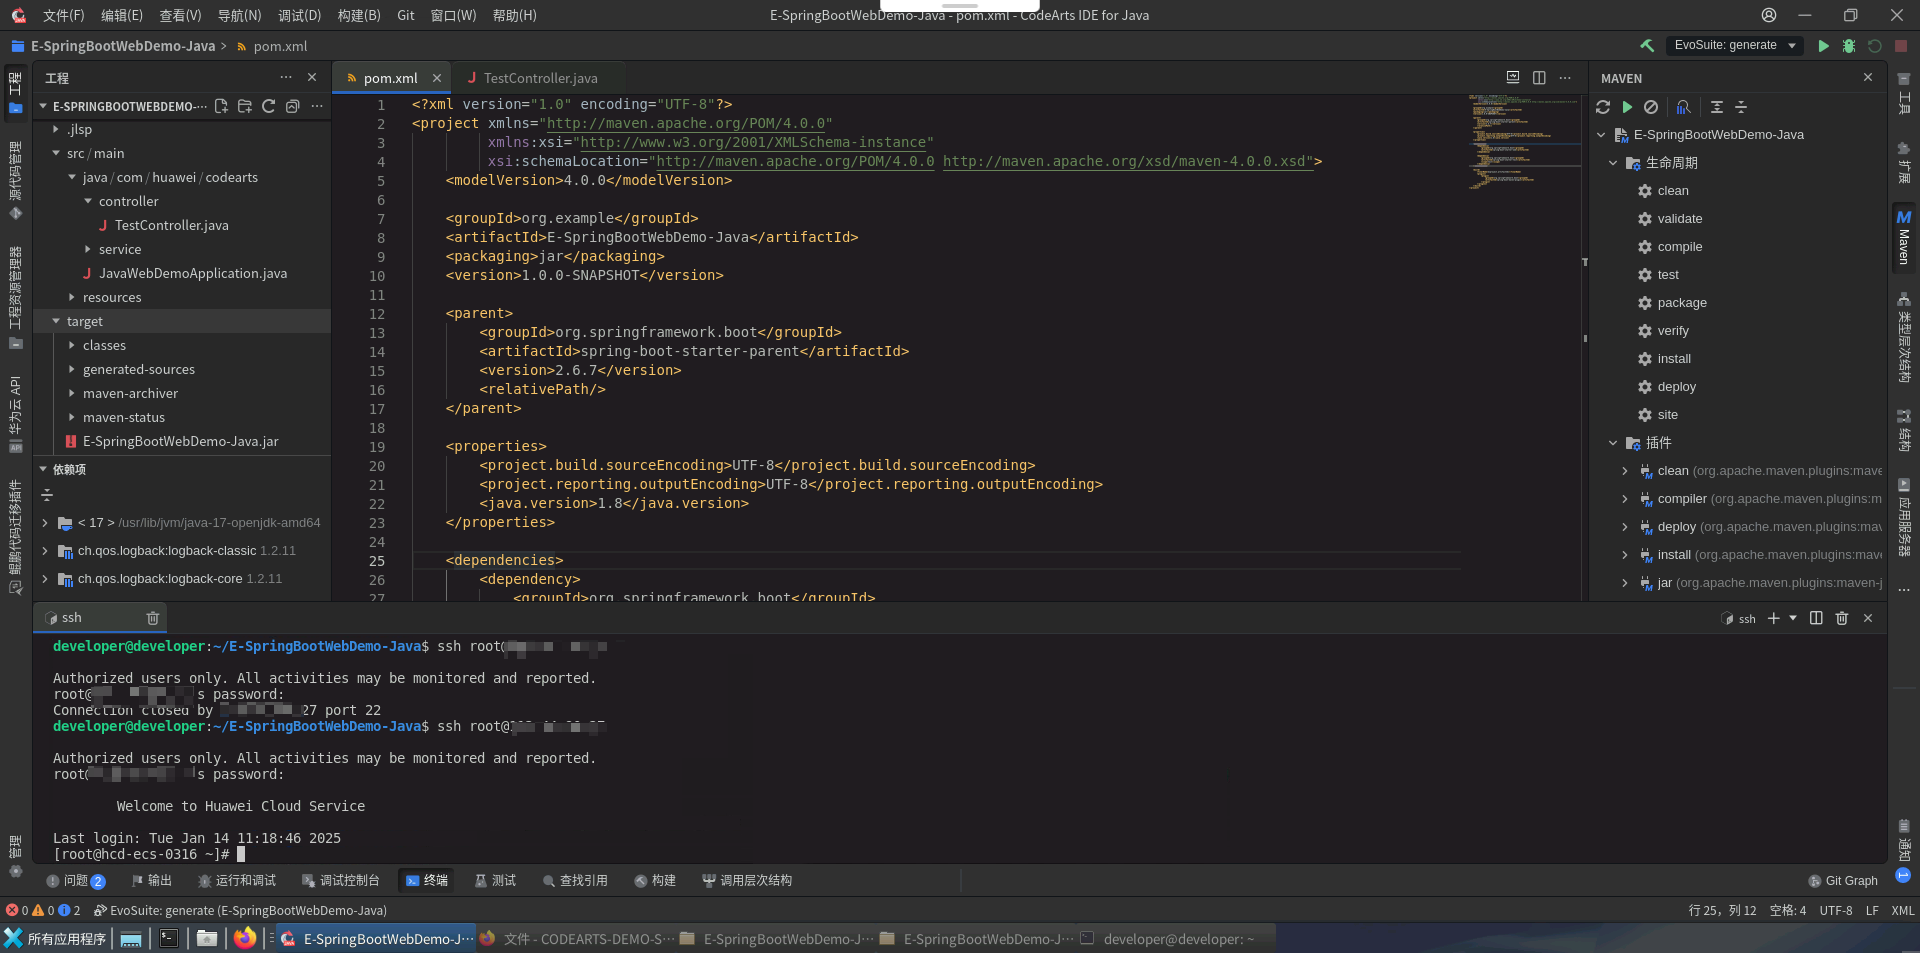Click the code minimap in the editor
The height and width of the screenshot is (953, 1920).
click(x=1524, y=142)
